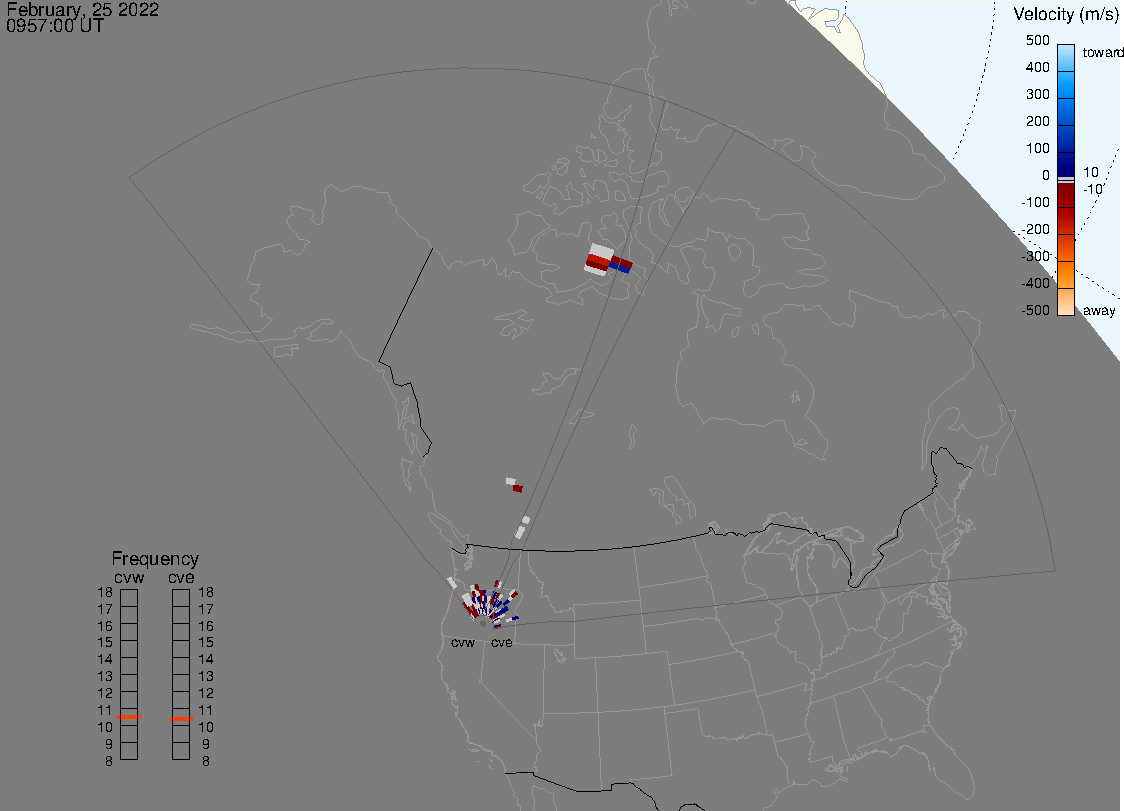Pick the peach swatch between -400 and -500

(x=1066, y=302)
